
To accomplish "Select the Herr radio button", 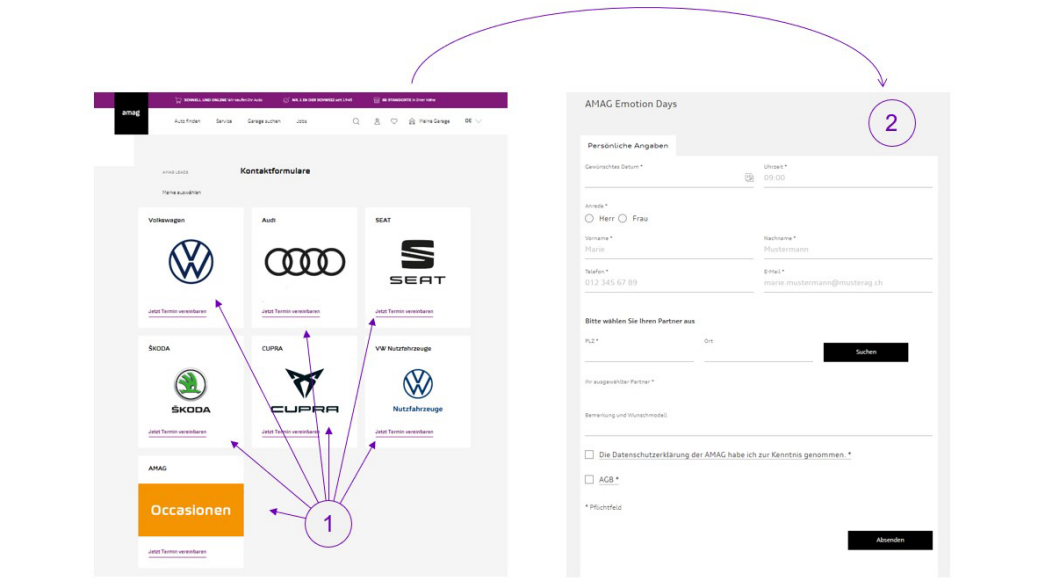I will [589, 219].
